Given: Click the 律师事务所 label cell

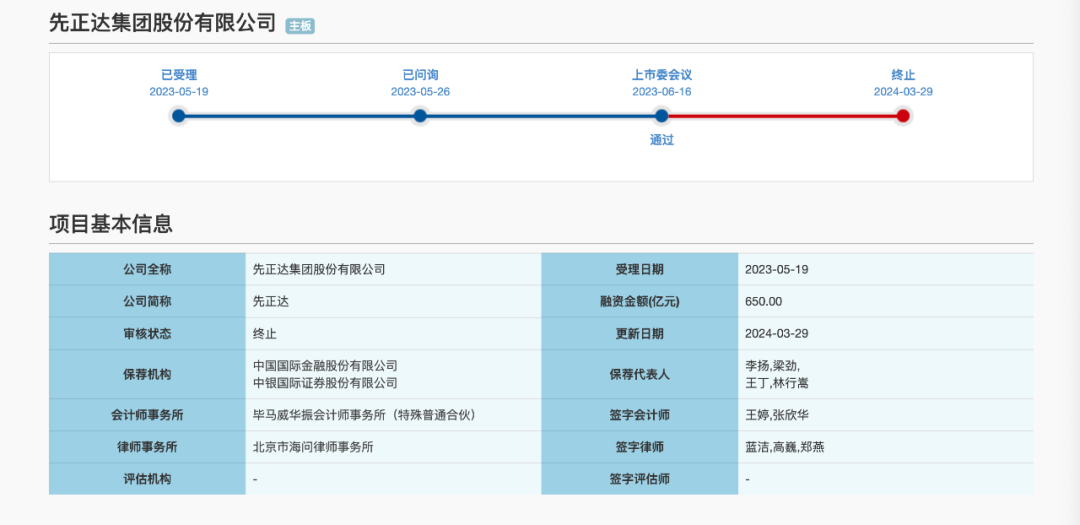Looking at the screenshot, I should [x=147, y=447].
